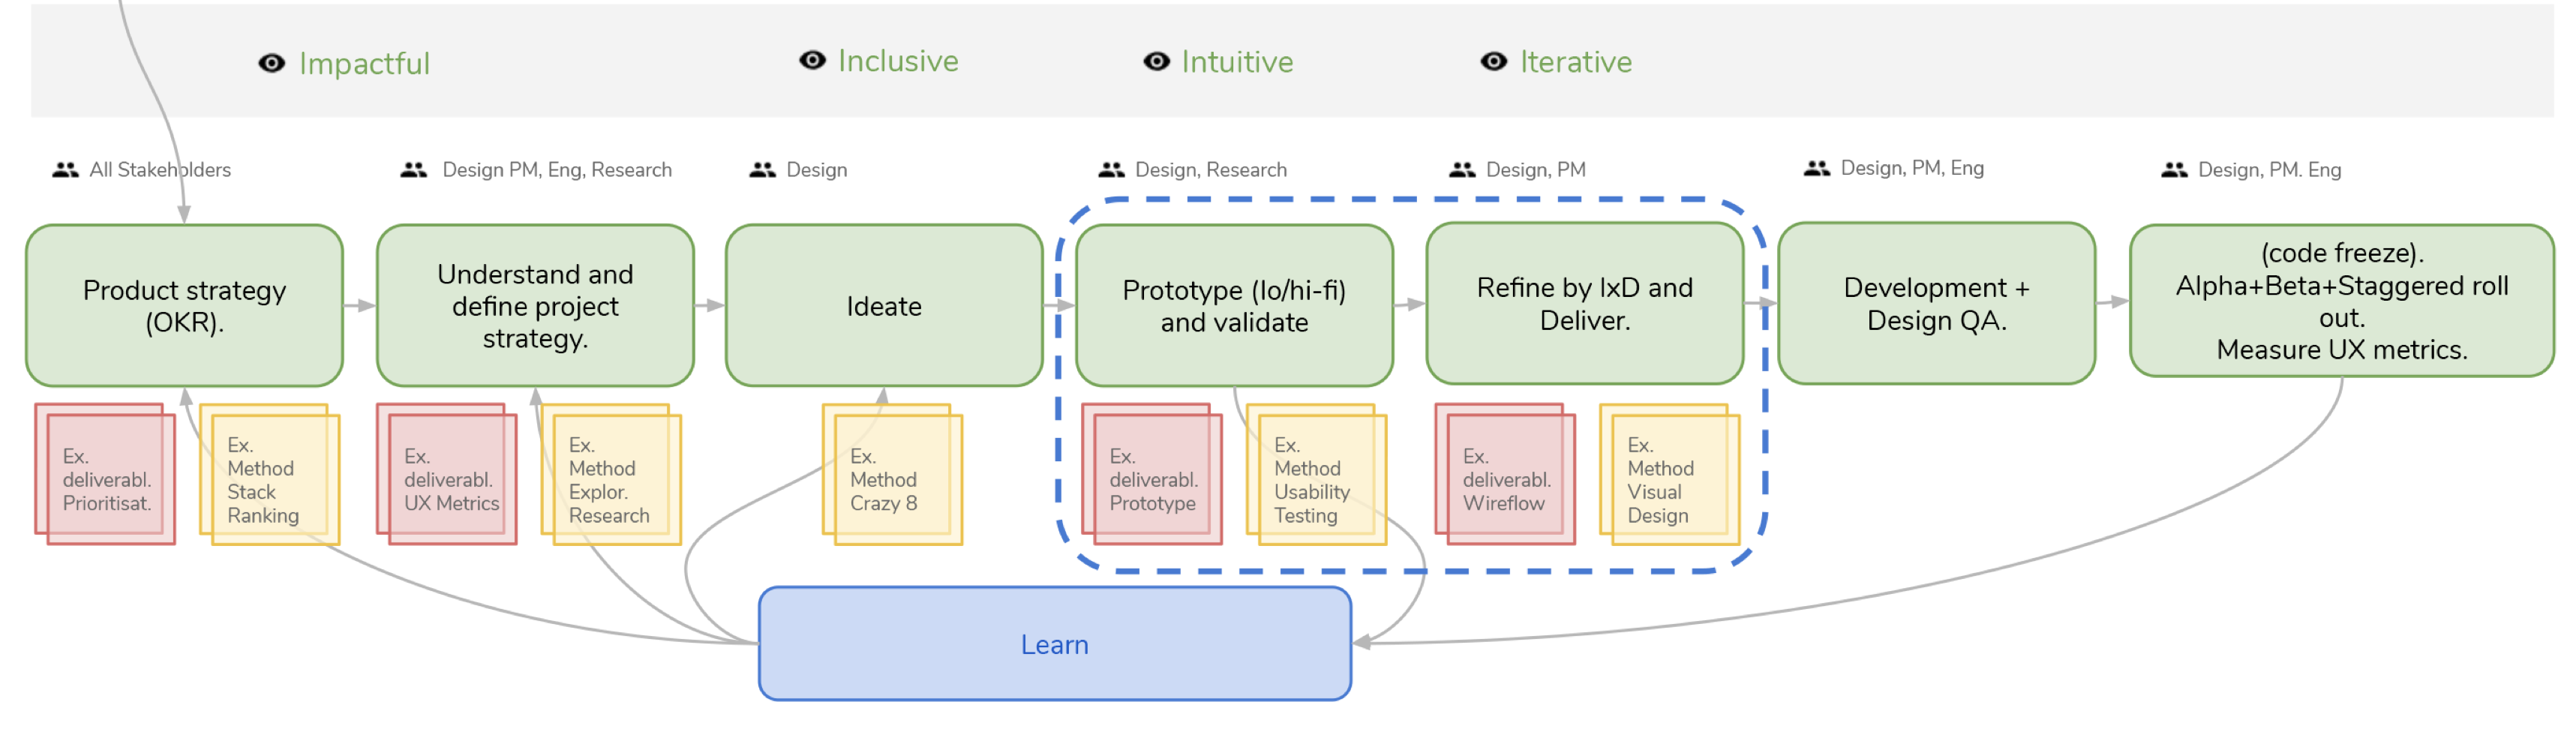Open the Stack Ranking method yellow card
This screenshot has width=2576, height=732.
point(270,475)
